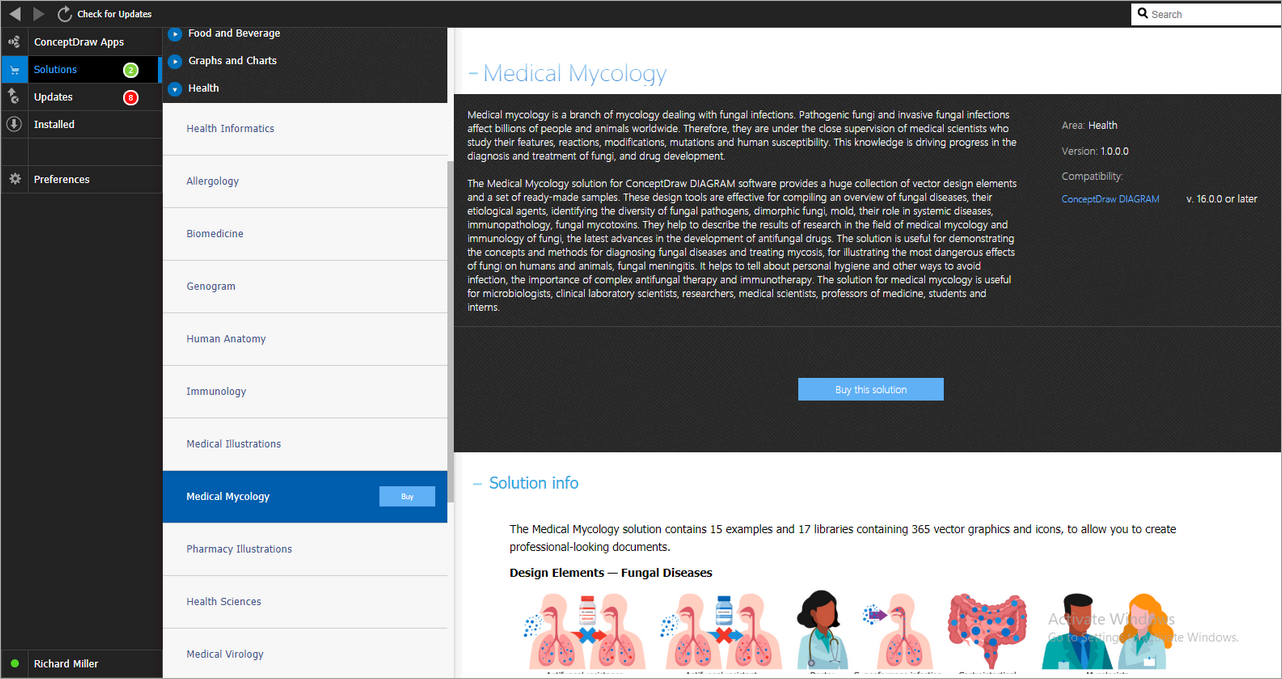Click the Buy button on Medical Mycology
1282x679 pixels.
[407, 496]
